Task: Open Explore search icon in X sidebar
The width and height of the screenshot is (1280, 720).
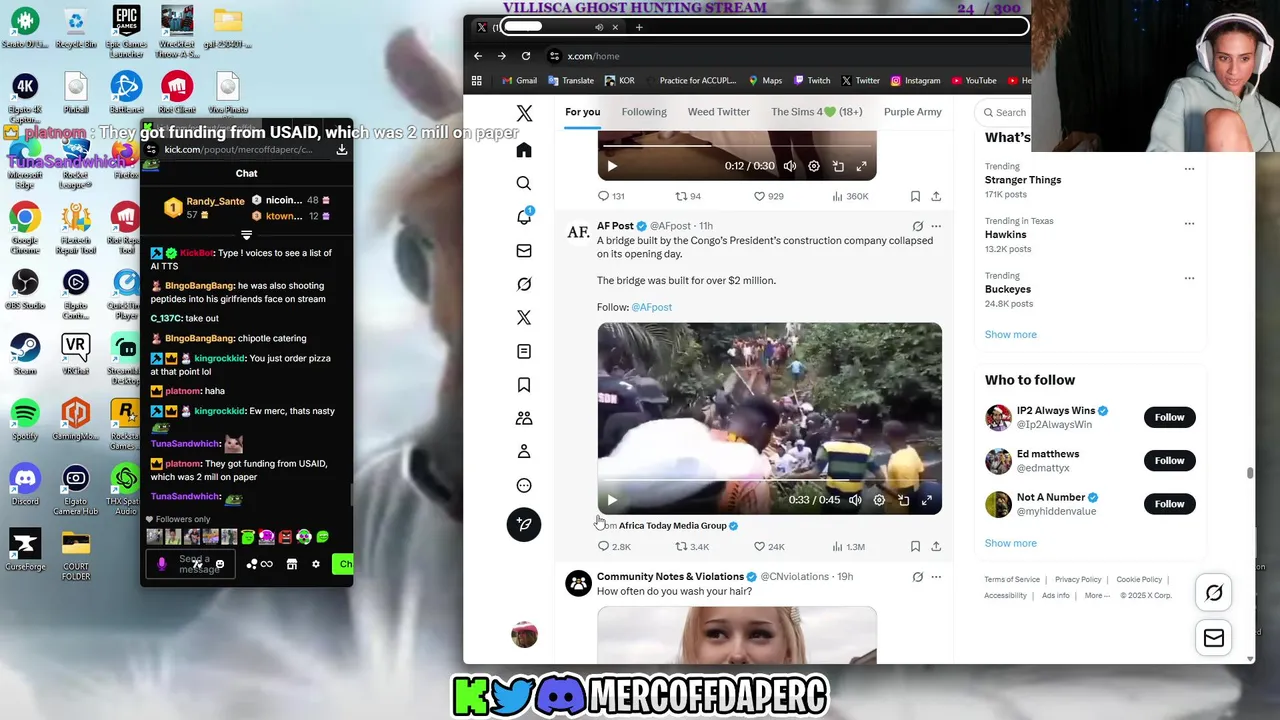Action: click(x=524, y=183)
